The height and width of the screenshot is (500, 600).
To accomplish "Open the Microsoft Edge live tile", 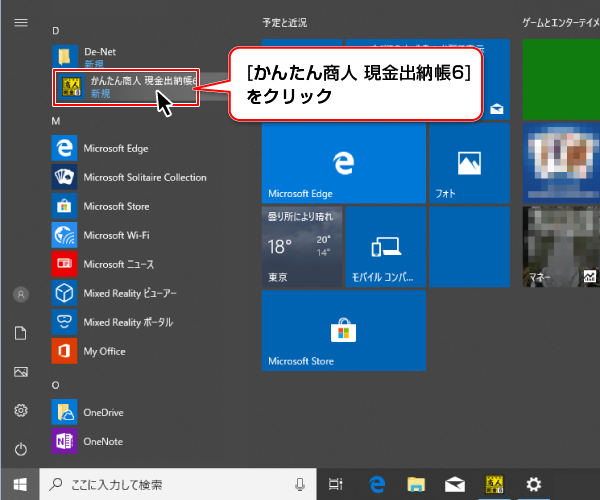I will click(x=344, y=163).
